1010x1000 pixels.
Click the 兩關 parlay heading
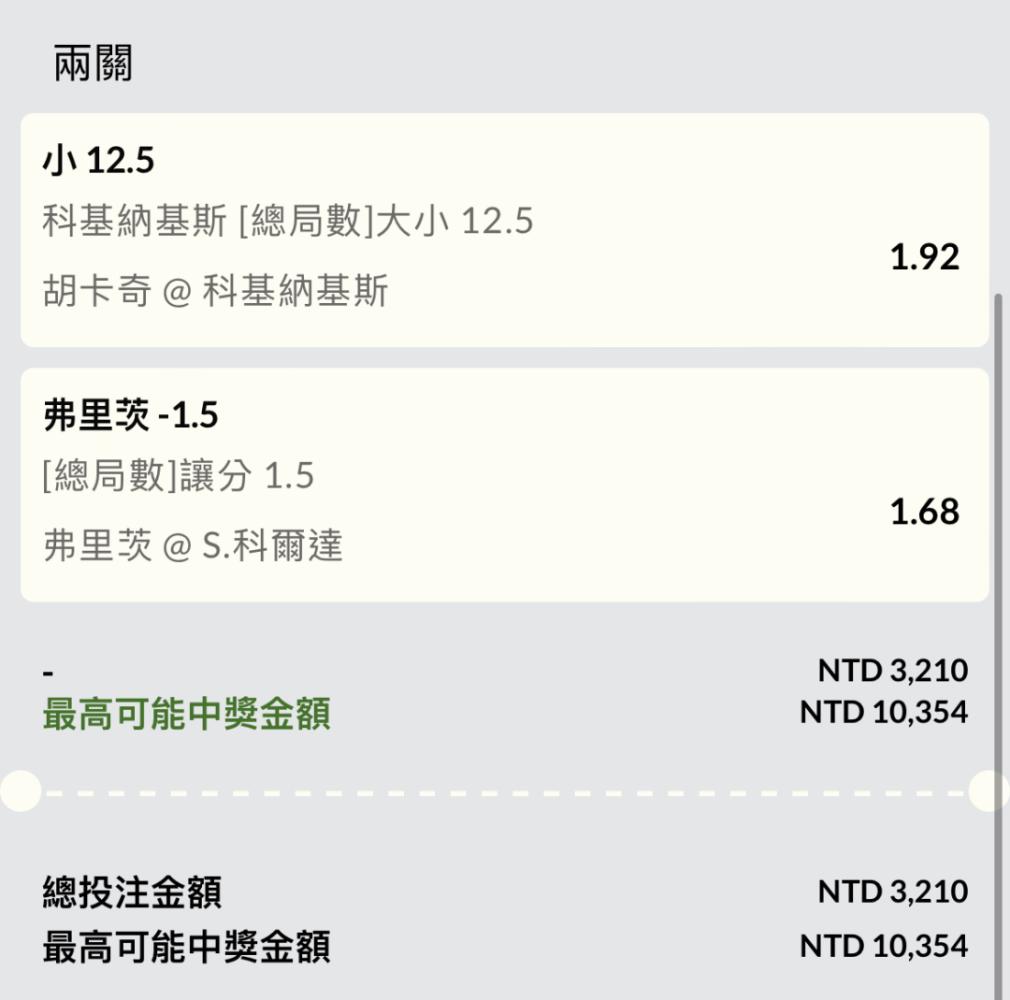click(x=93, y=63)
